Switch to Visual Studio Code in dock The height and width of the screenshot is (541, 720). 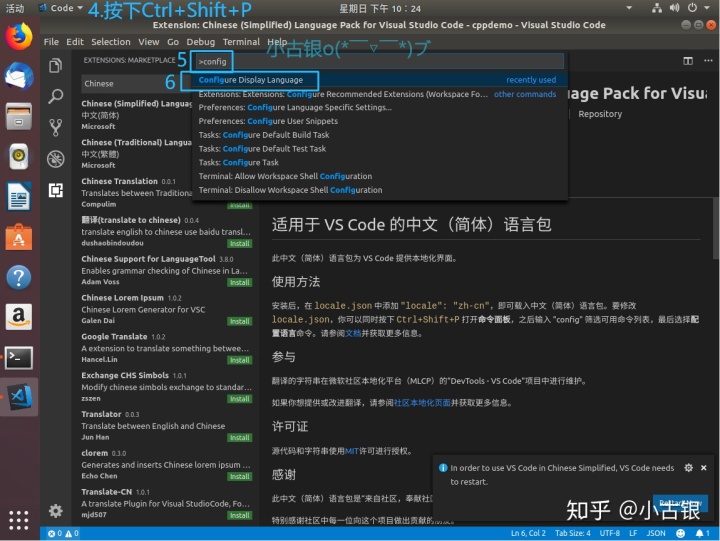20,397
